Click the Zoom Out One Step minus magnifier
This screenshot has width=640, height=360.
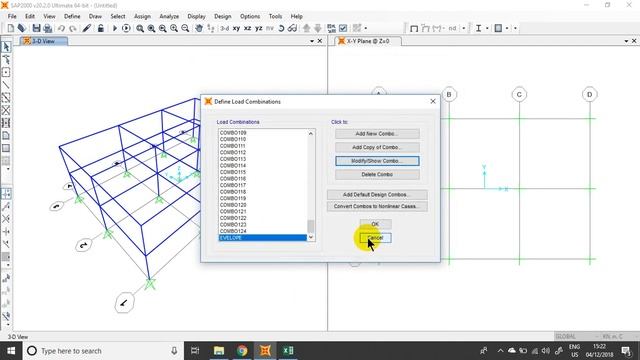point(185,28)
